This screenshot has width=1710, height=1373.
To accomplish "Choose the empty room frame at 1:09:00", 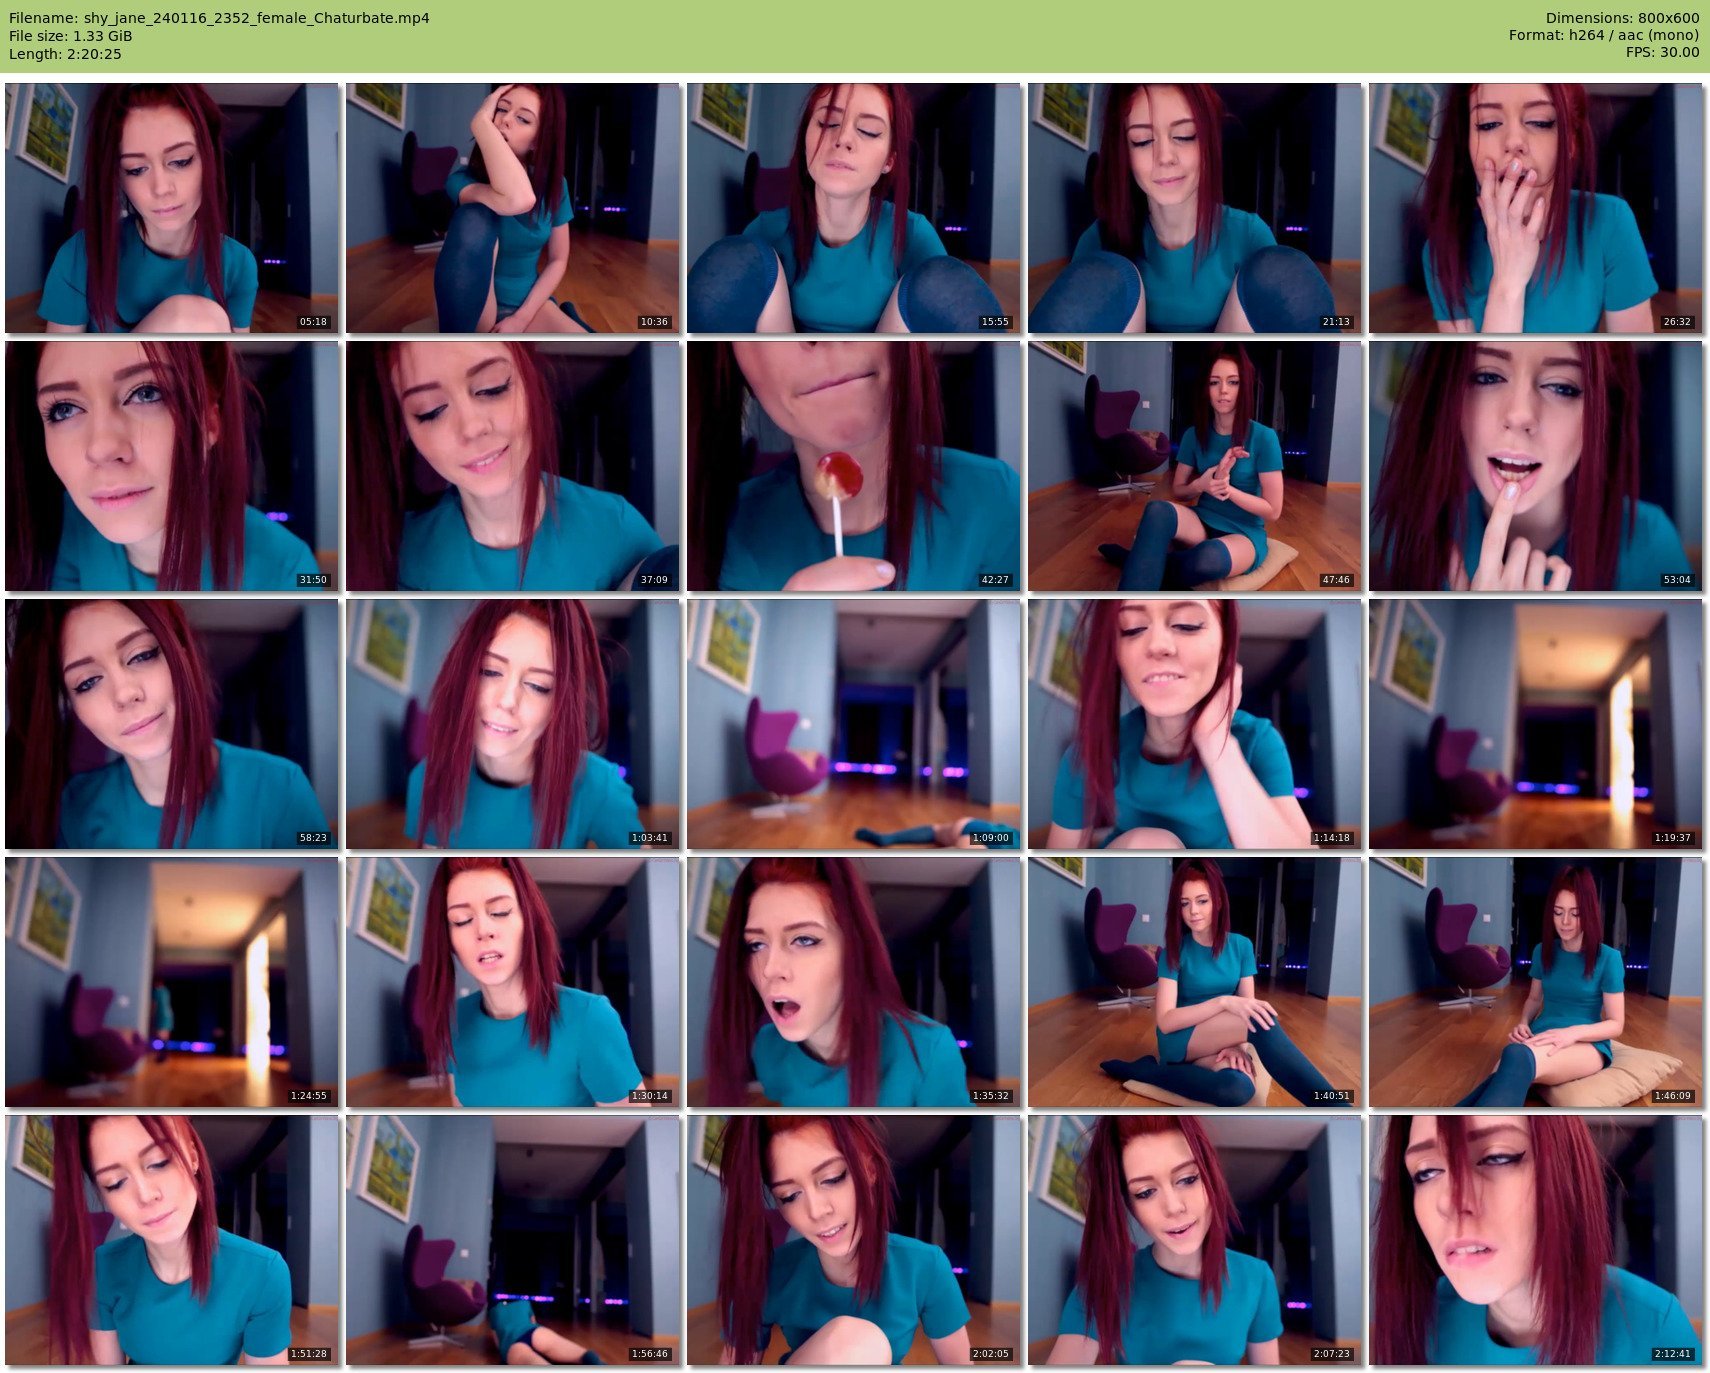I will coord(854,723).
